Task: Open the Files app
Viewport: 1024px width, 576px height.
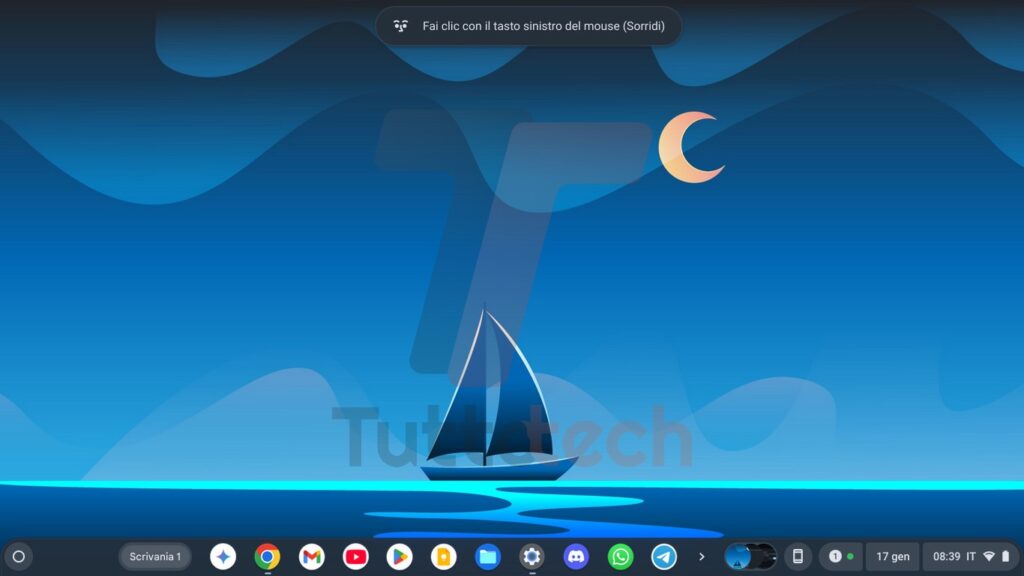Action: tap(487, 557)
